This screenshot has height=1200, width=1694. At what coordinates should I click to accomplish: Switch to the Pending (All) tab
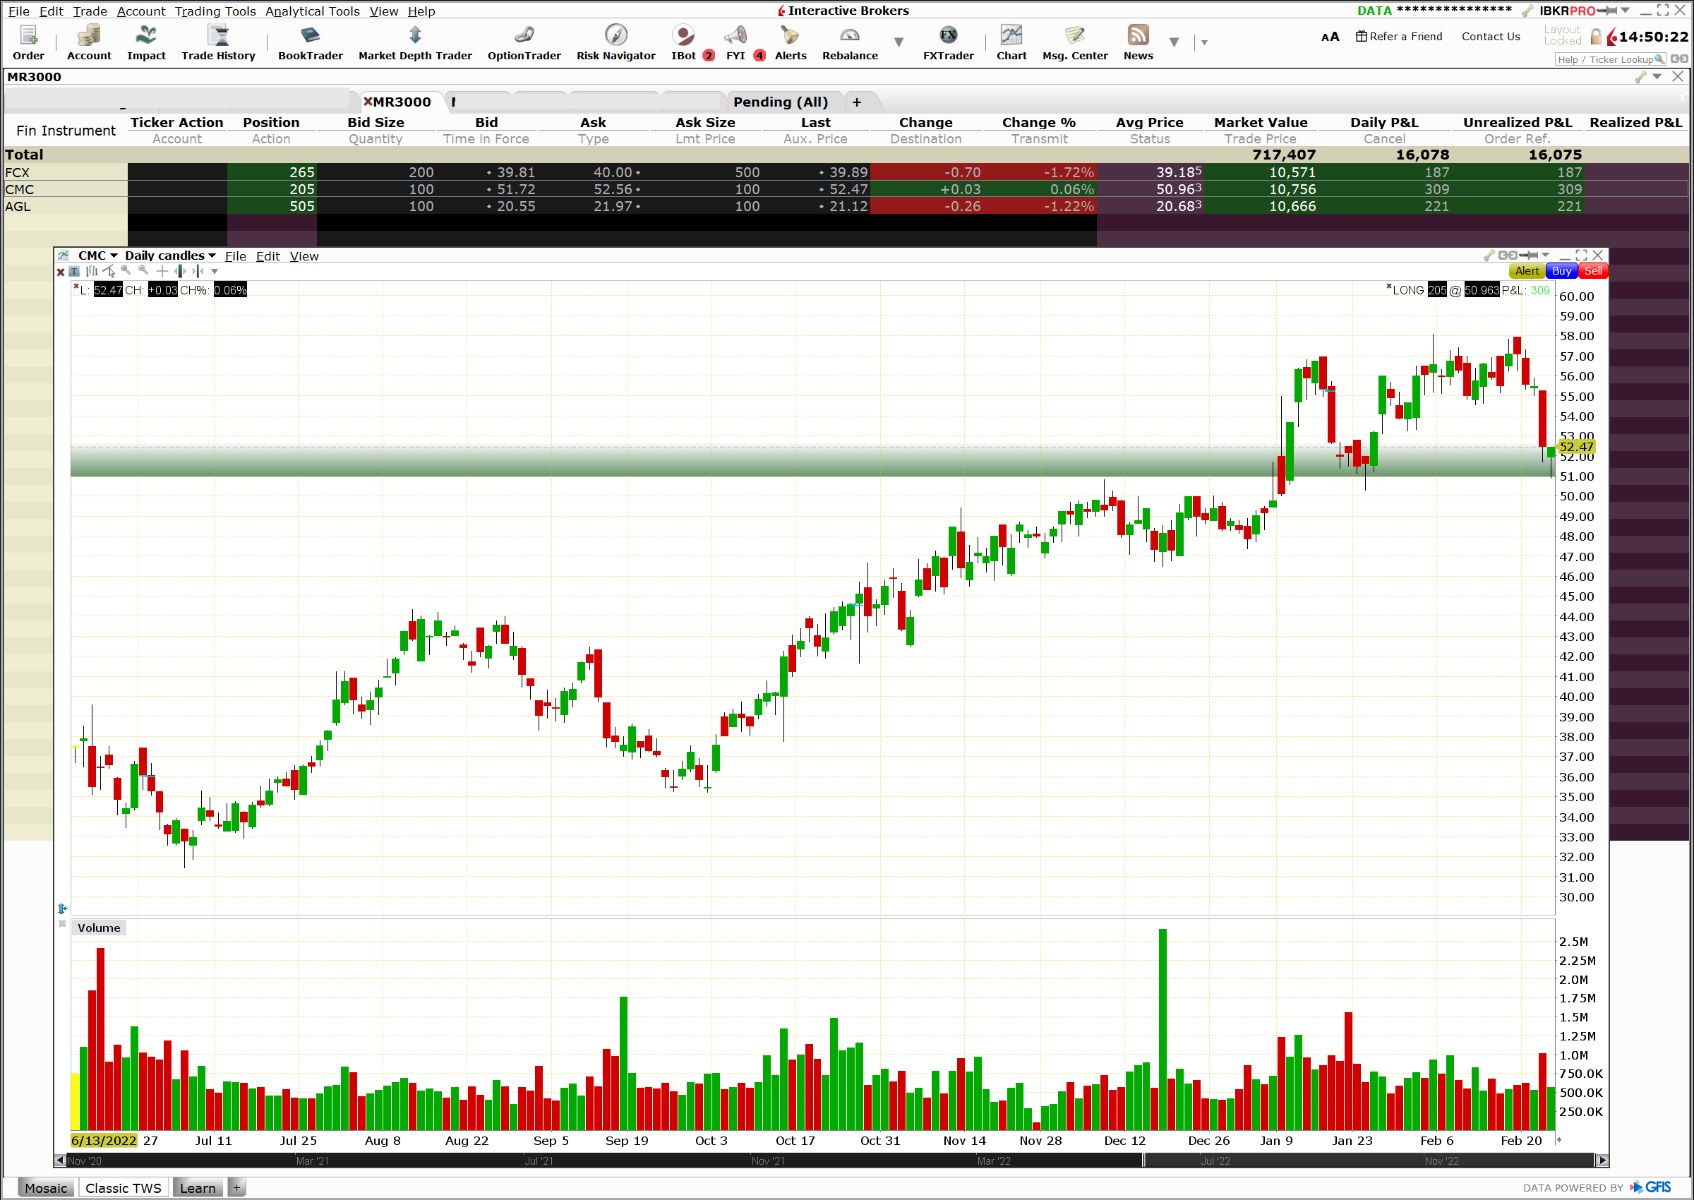(780, 102)
